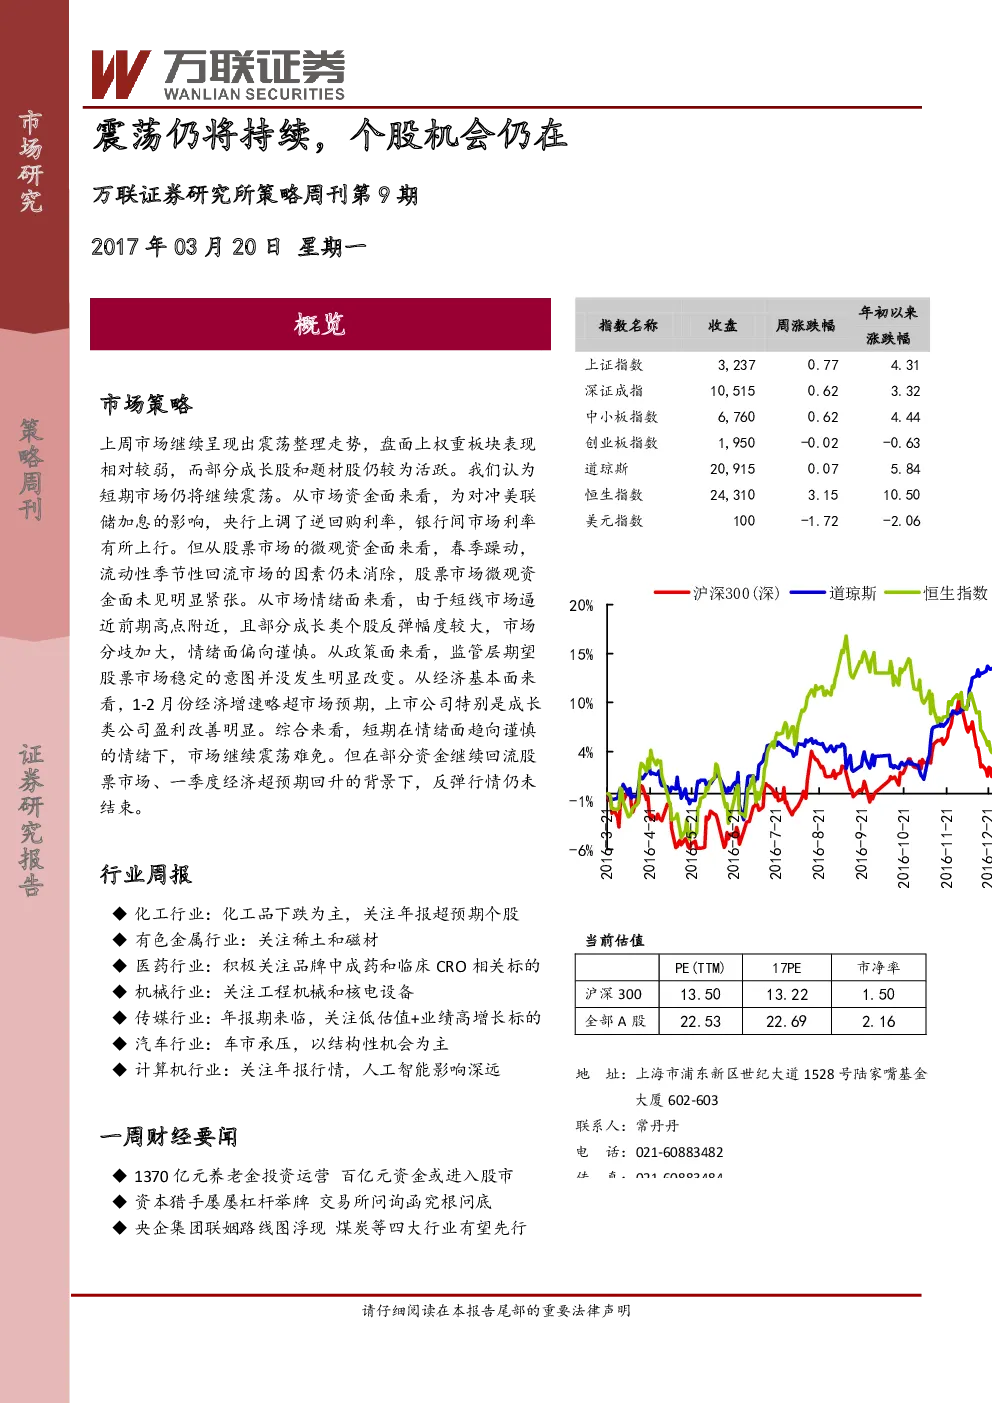
Task: Click the 2016-8-21 x-axis date label
Action: tap(819, 844)
